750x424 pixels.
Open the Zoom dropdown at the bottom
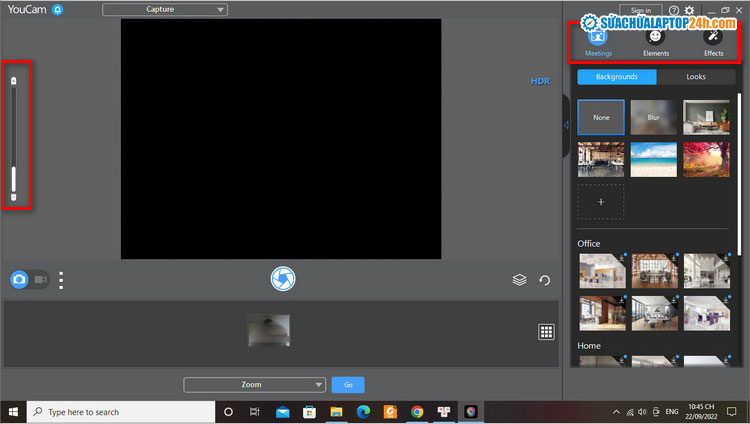point(255,384)
